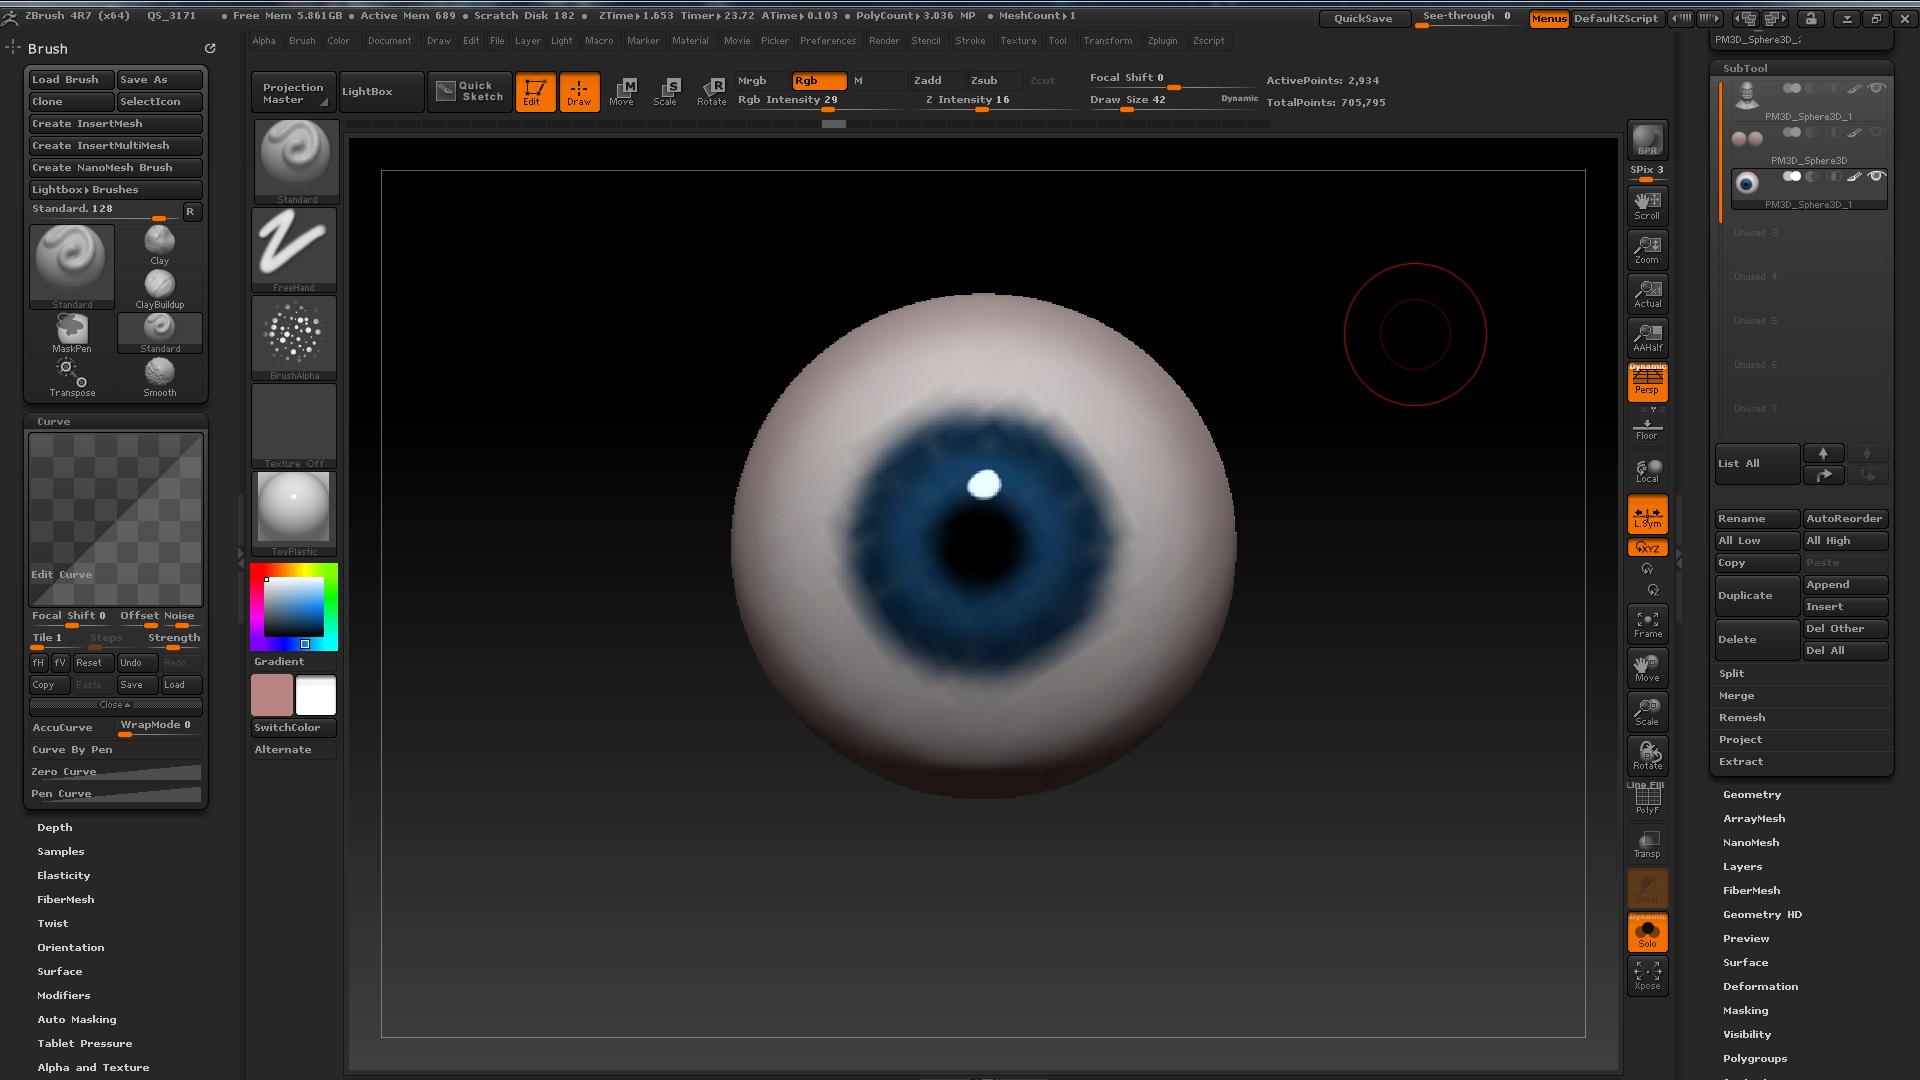Expand the Samples brush section
This screenshot has height=1080, width=1920.
[61, 852]
